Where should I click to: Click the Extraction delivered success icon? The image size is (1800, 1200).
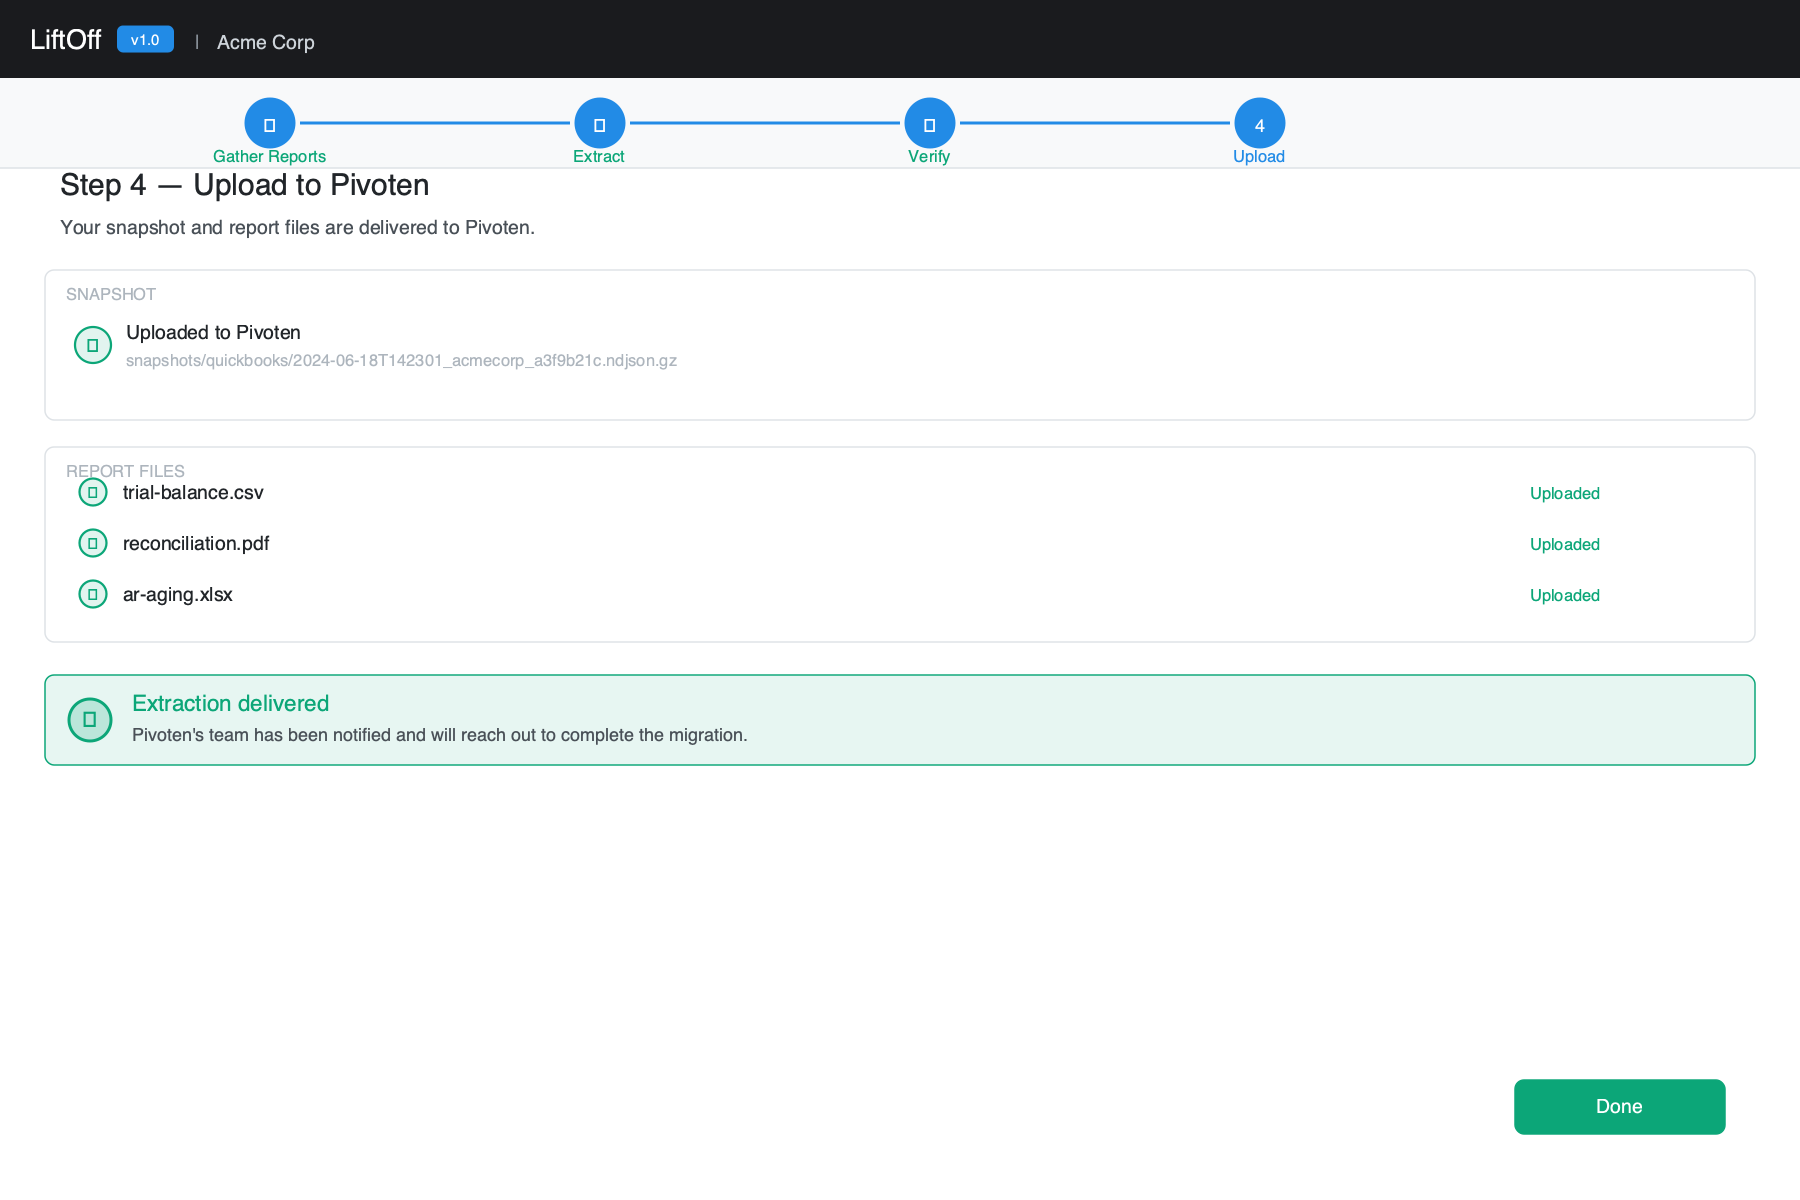coord(90,720)
